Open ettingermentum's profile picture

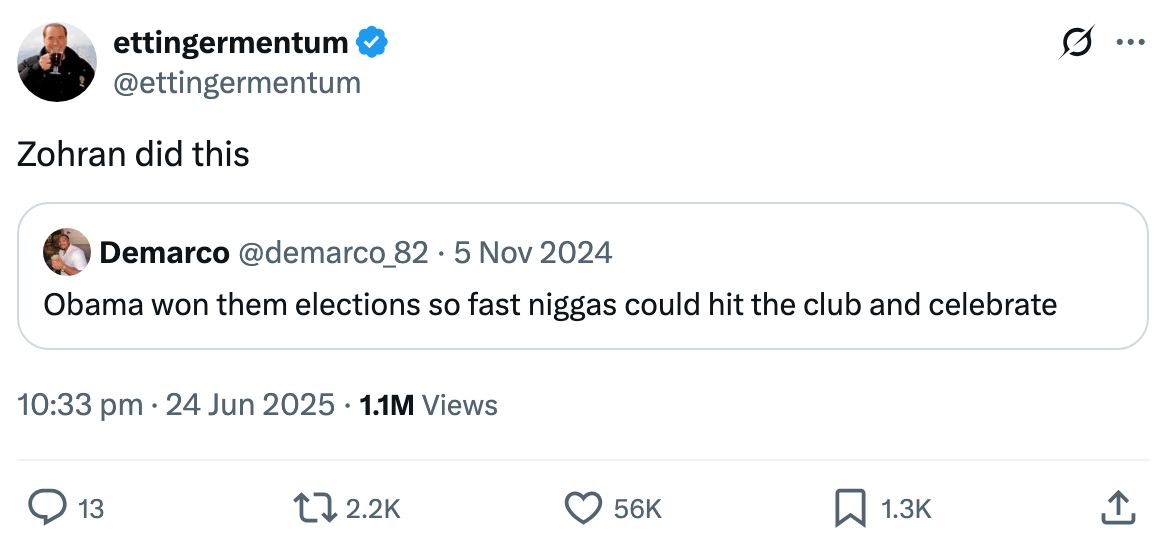(57, 62)
